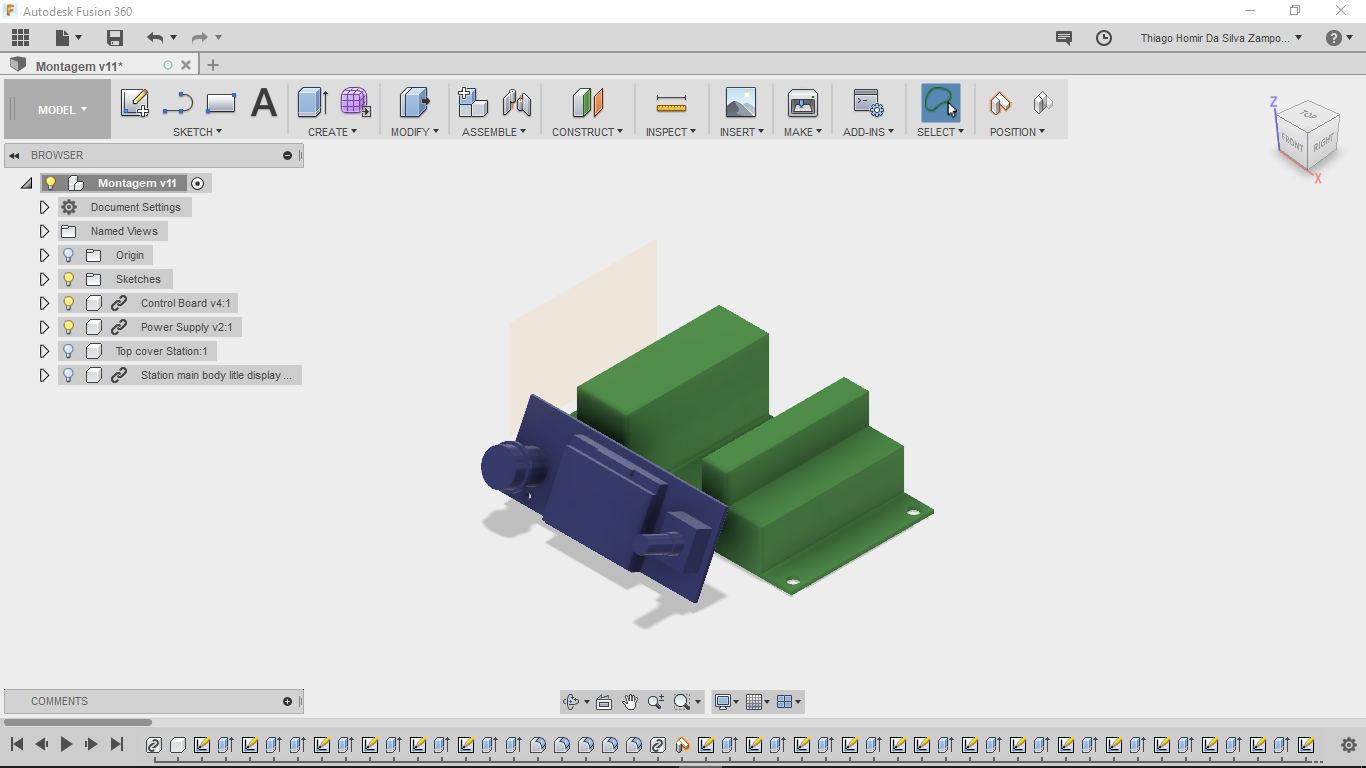Open the INSPECT menu
This screenshot has height=768, width=1366.
670,132
